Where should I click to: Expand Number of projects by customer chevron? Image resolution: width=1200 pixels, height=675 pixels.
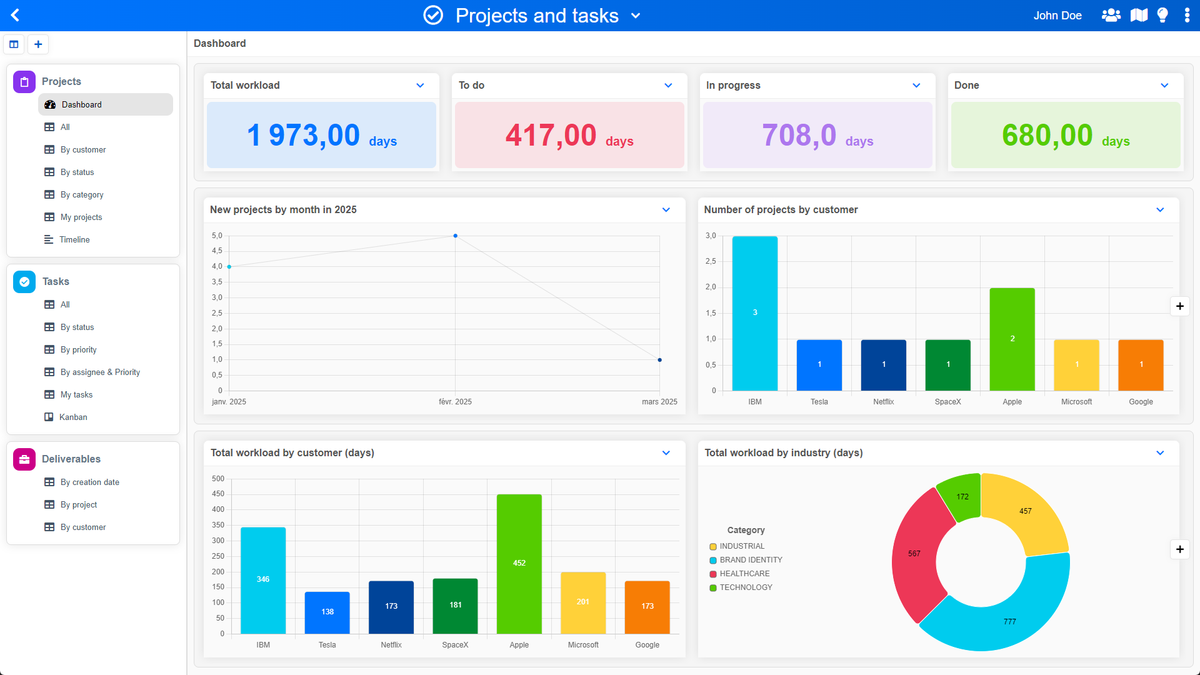1160,210
